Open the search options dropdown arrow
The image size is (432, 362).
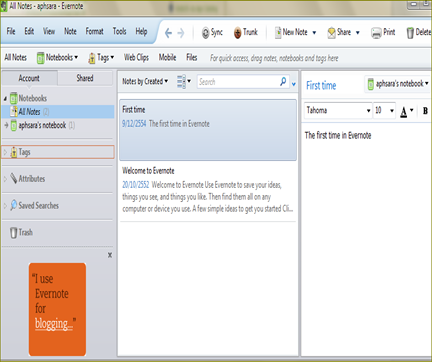pyautogui.click(x=294, y=84)
